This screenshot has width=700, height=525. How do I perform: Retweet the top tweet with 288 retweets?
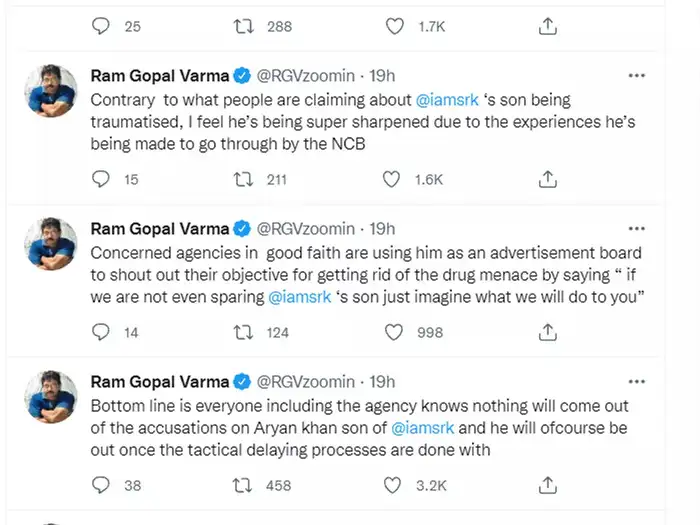241,27
